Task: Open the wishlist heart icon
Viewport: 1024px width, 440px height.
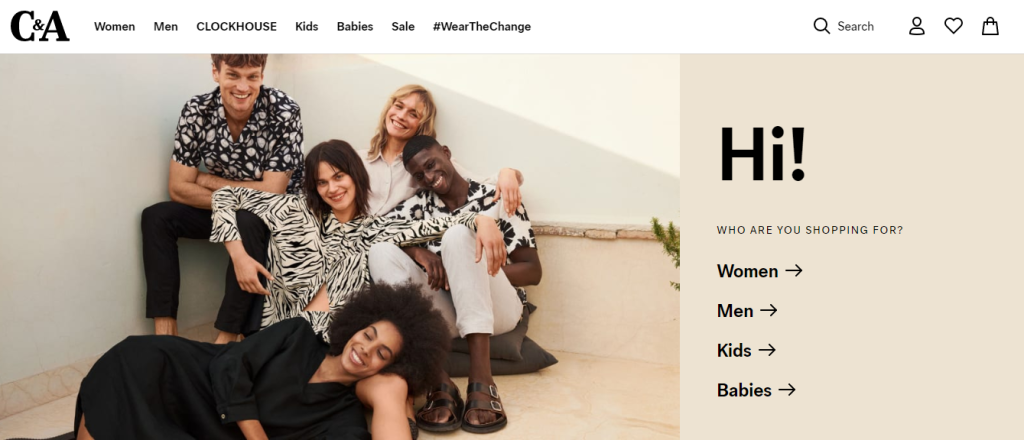Action: (953, 26)
